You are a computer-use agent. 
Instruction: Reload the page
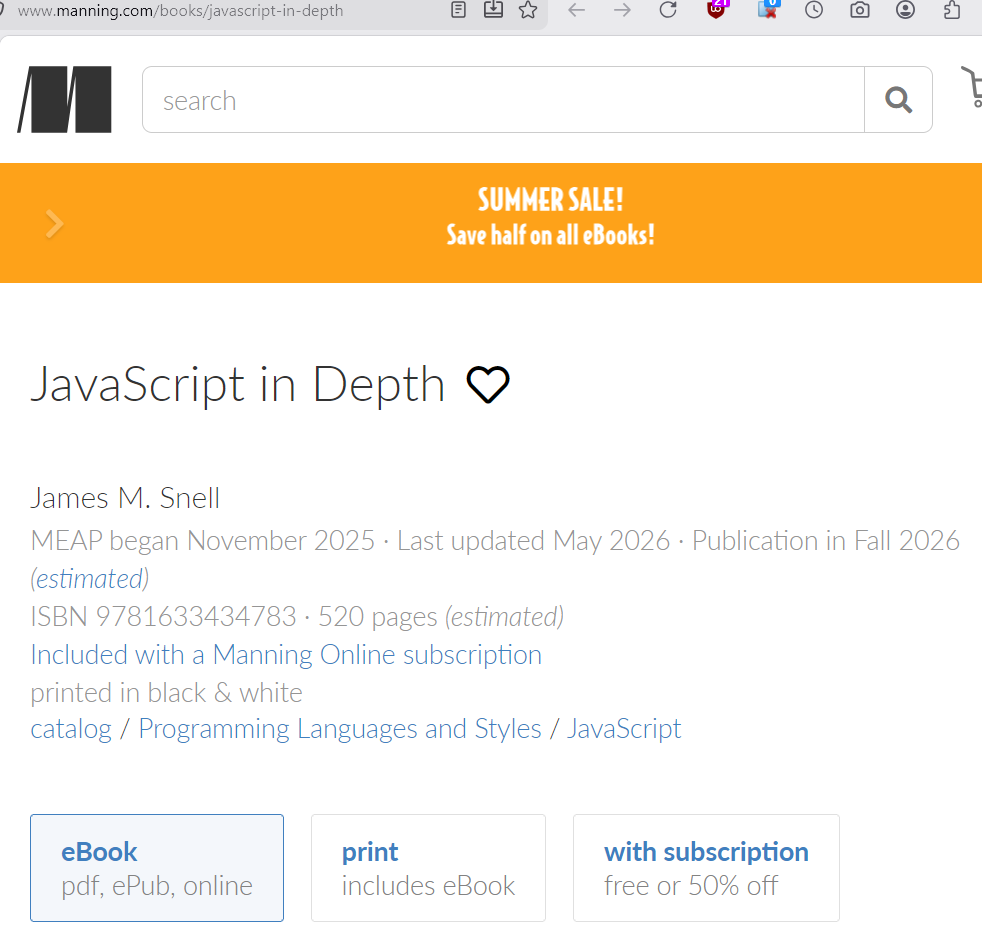pyautogui.click(x=668, y=9)
